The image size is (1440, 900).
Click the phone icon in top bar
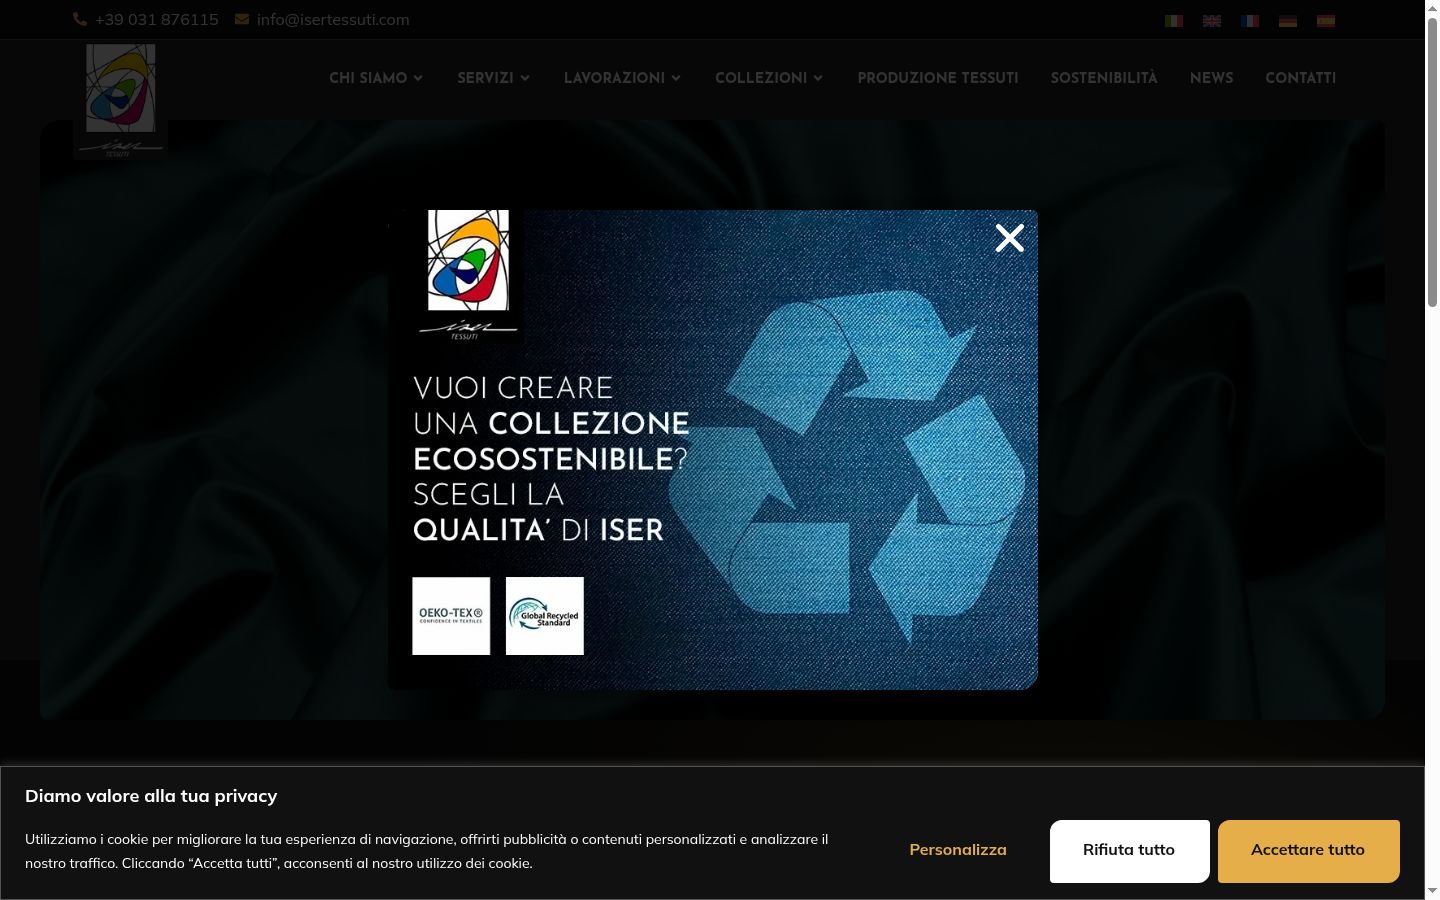coord(80,19)
